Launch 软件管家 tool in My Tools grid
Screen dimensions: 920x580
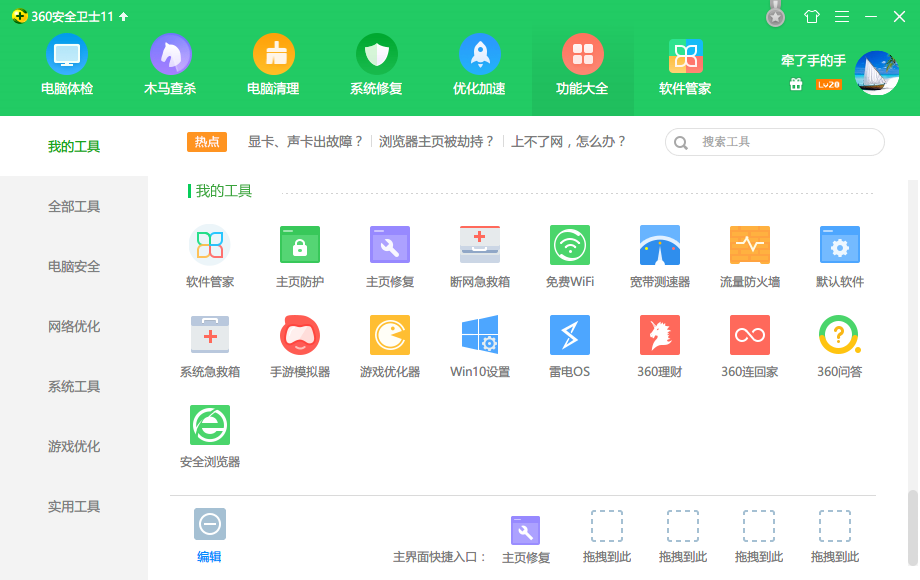click(210, 256)
